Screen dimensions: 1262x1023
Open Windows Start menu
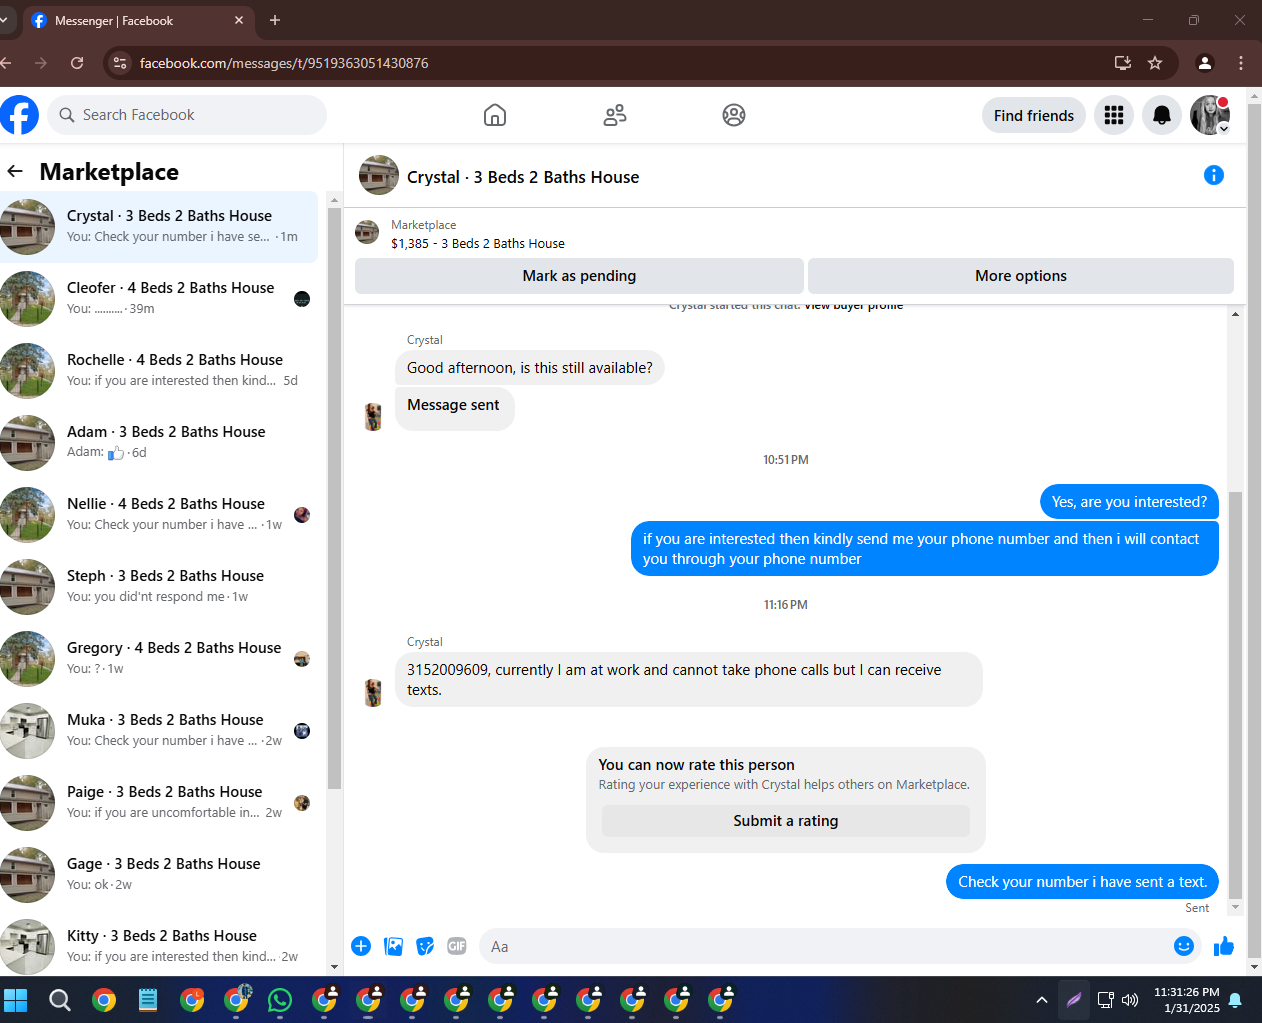[x=16, y=1000]
